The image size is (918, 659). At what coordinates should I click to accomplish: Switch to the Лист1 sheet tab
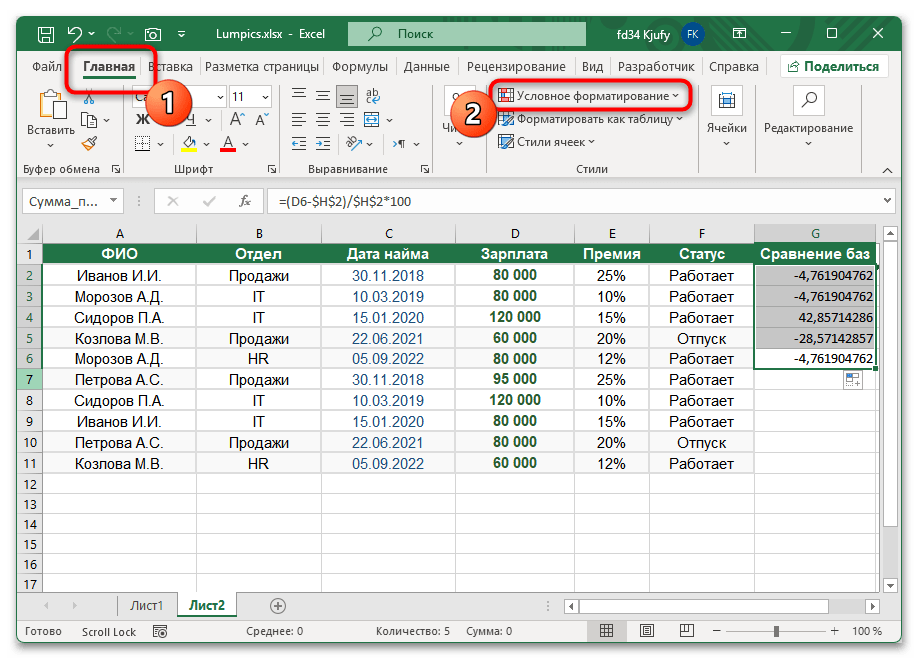coord(146,605)
